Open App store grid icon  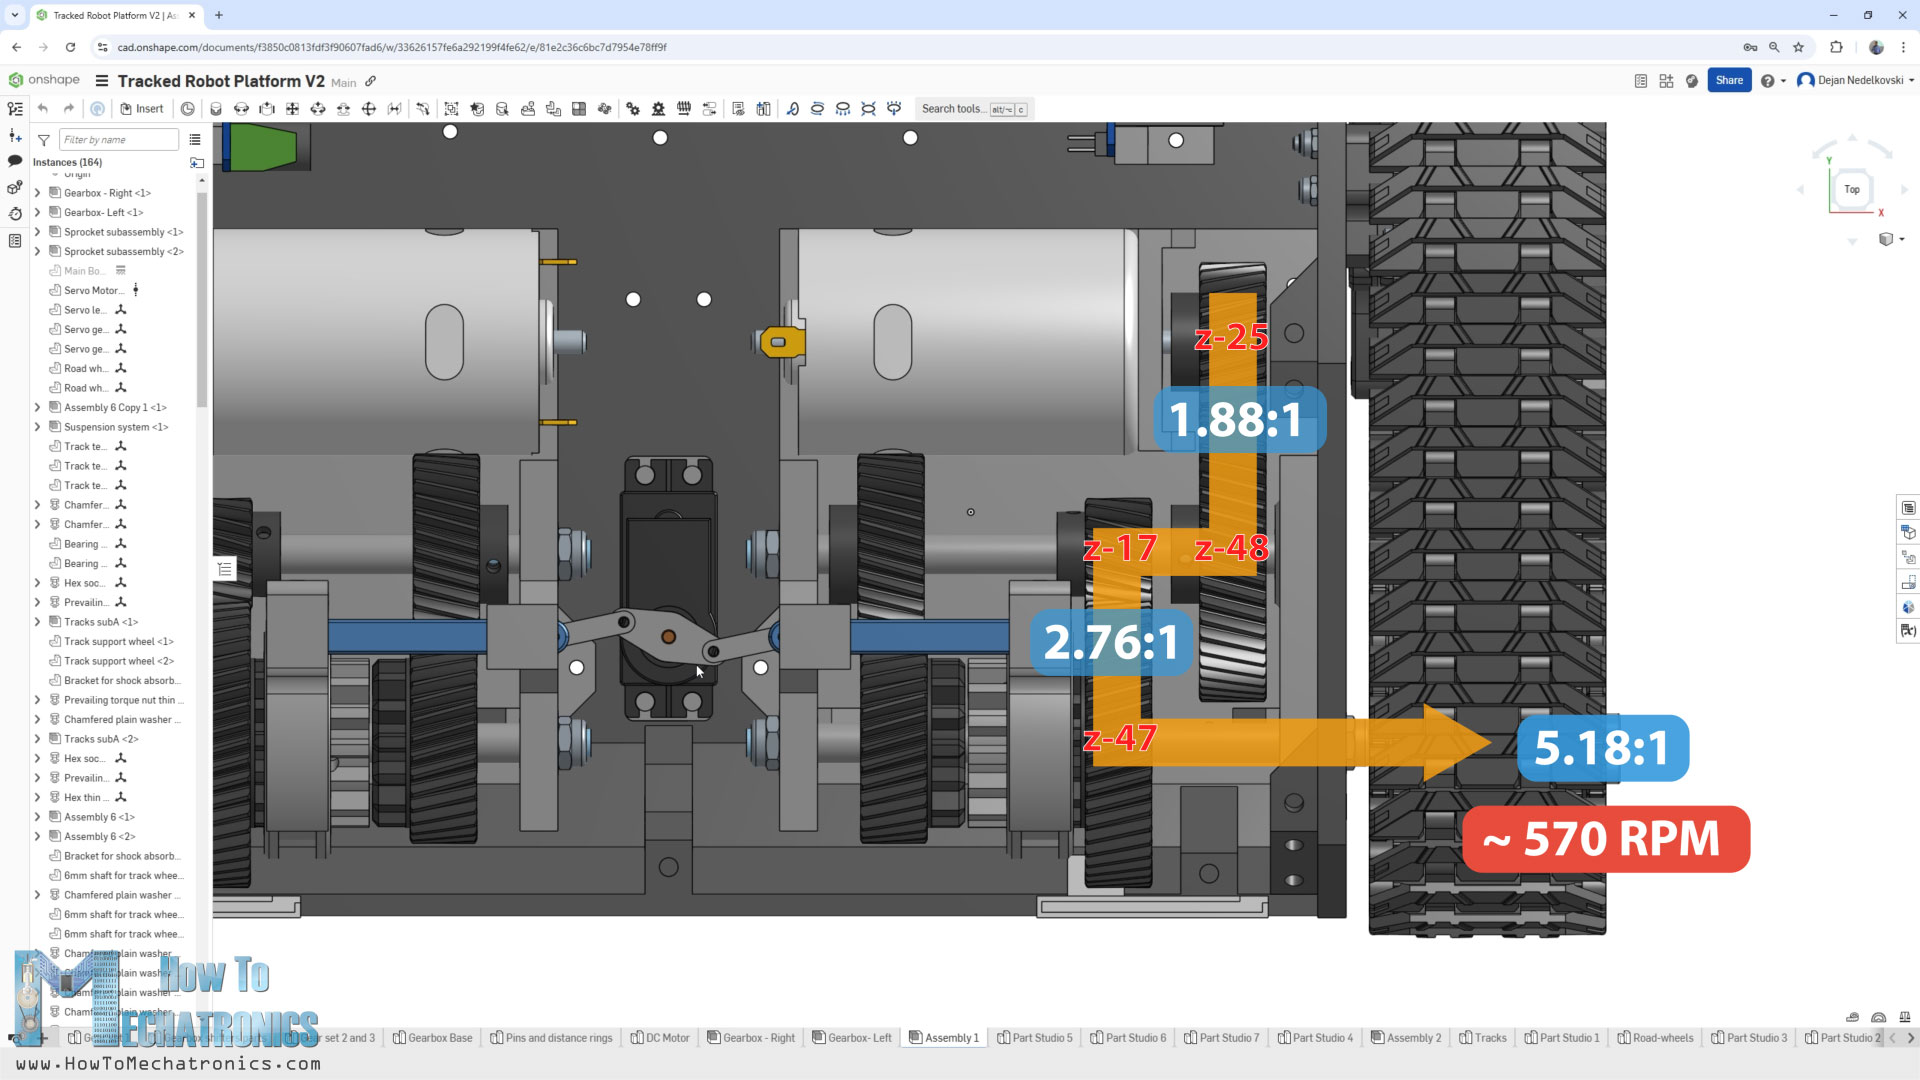point(1666,81)
